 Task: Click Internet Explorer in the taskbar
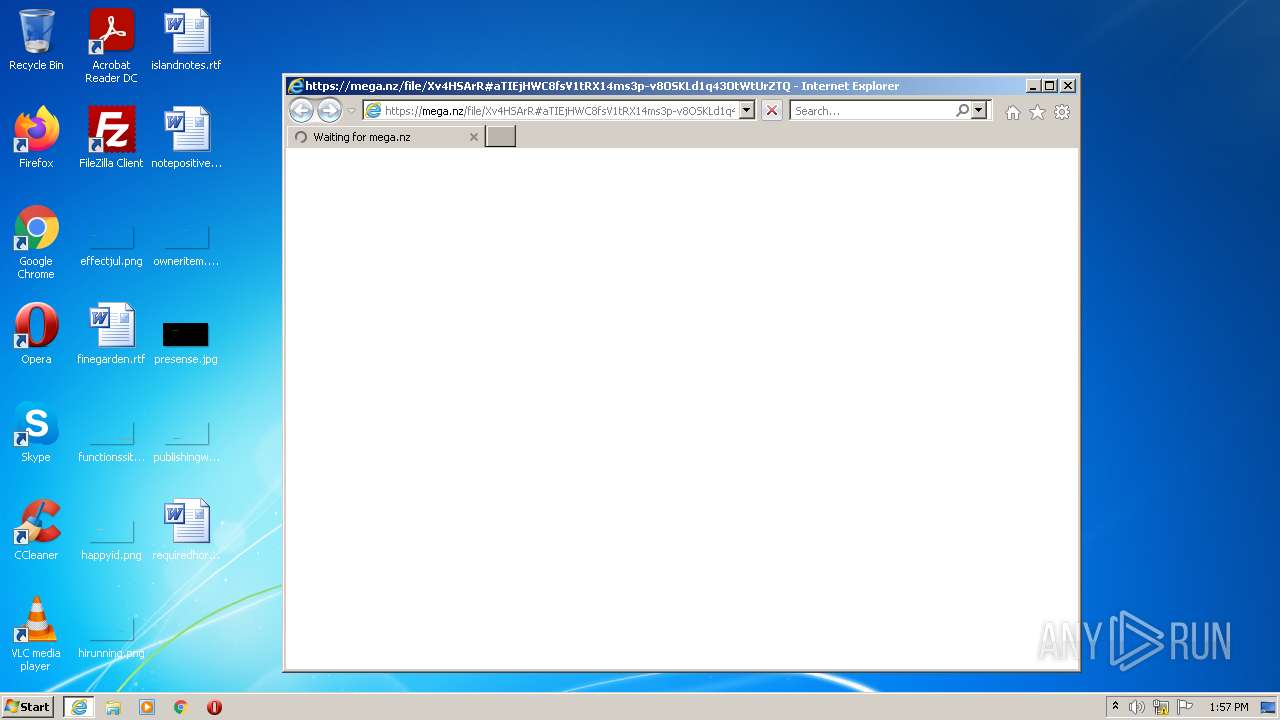pyautogui.click(x=79, y=707)
